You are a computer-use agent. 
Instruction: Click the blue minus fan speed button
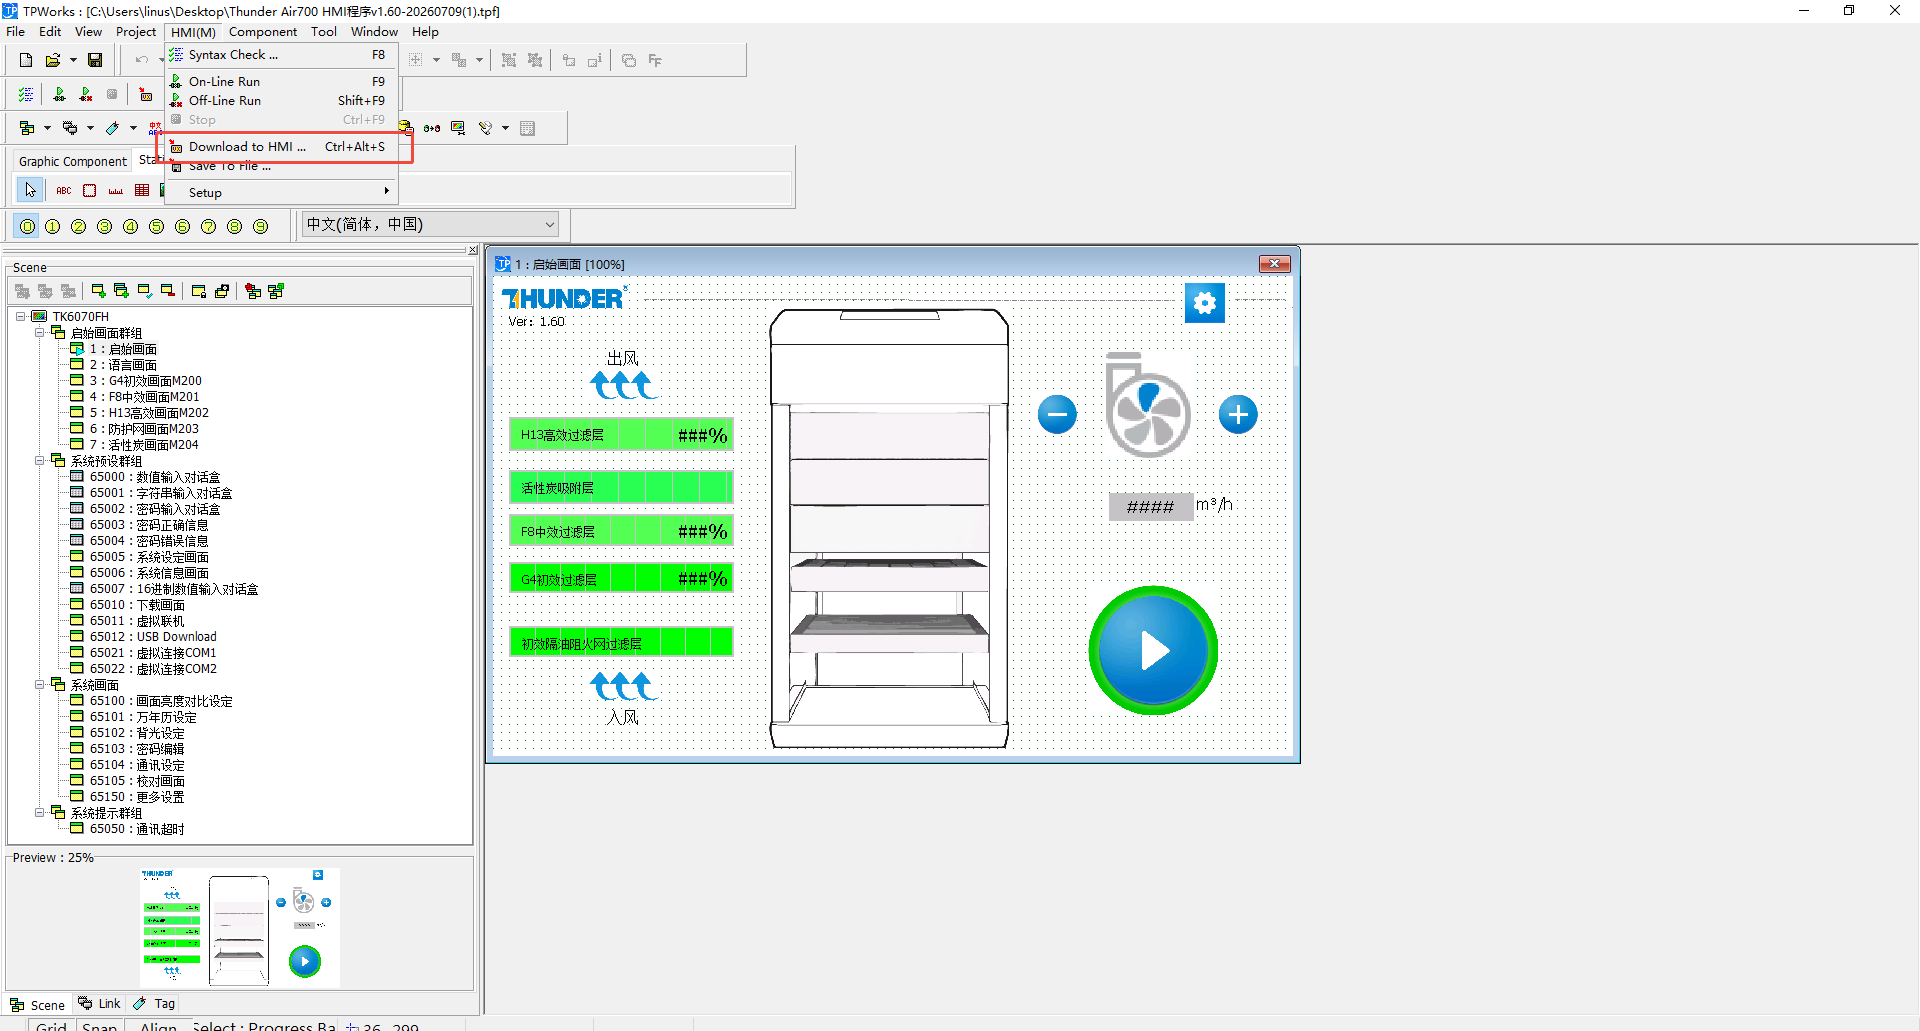1057,414
